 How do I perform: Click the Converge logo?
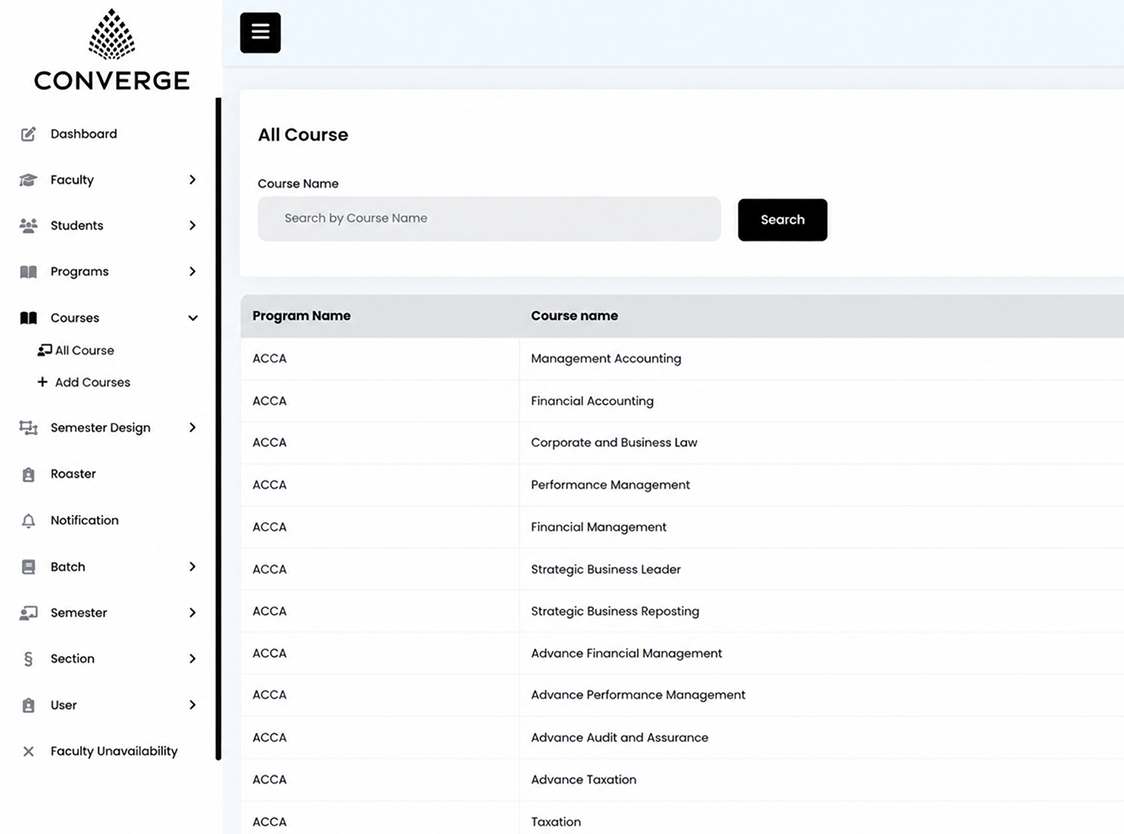click(112, 50)
